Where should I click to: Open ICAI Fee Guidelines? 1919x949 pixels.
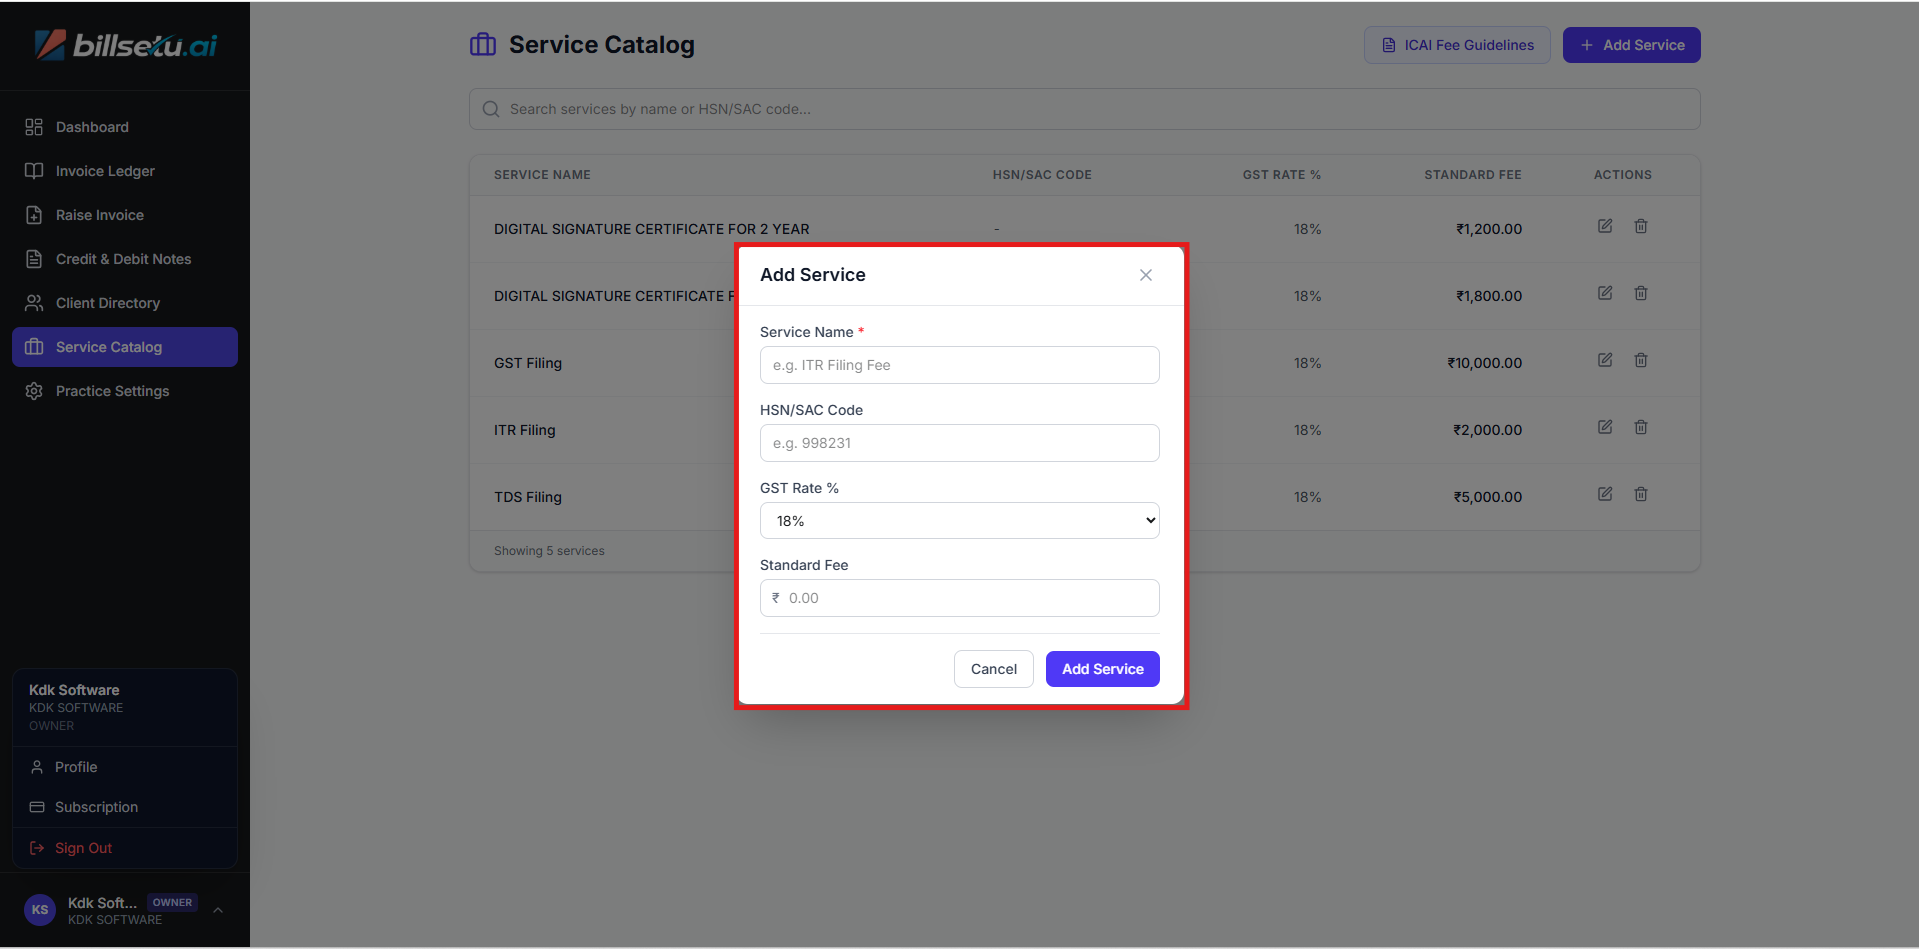click(1456, 45)
